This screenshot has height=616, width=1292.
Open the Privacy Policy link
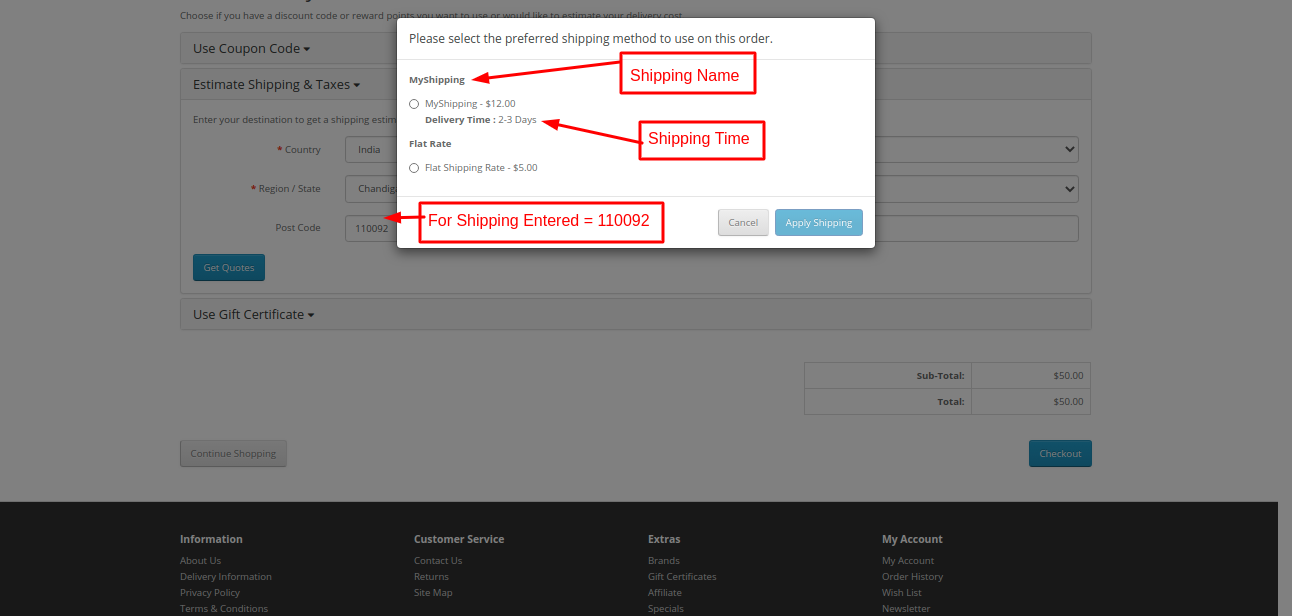click(x=210, y=592)
